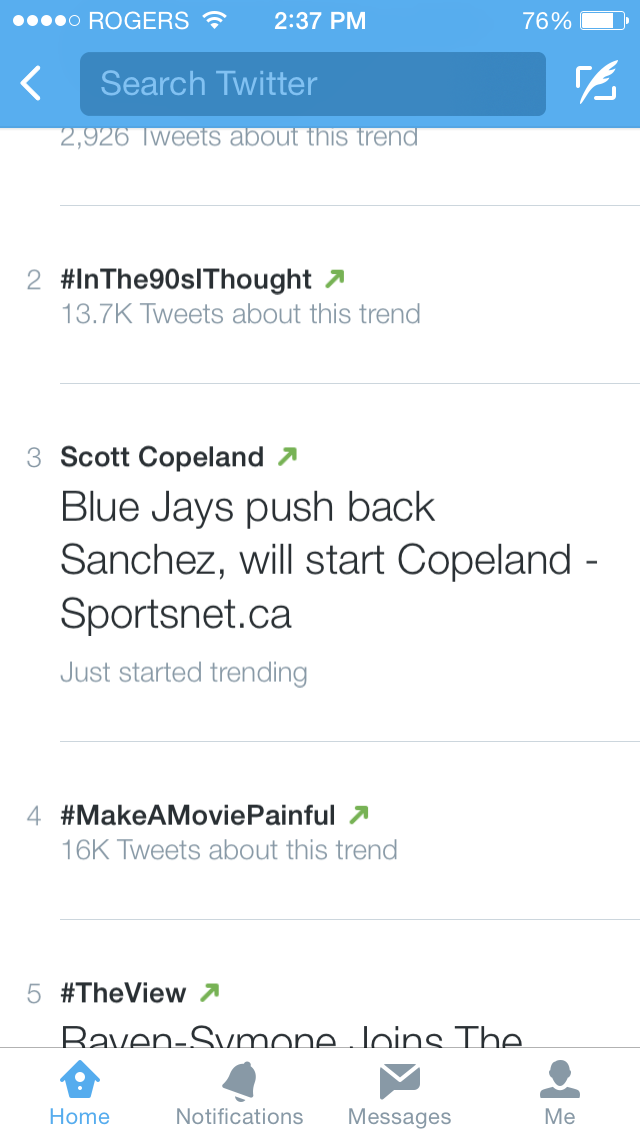This screenshot has height=1136, width=640.
Task: Tap trending arrow beside Scott Copeland
Action: (x=287, y=457)
